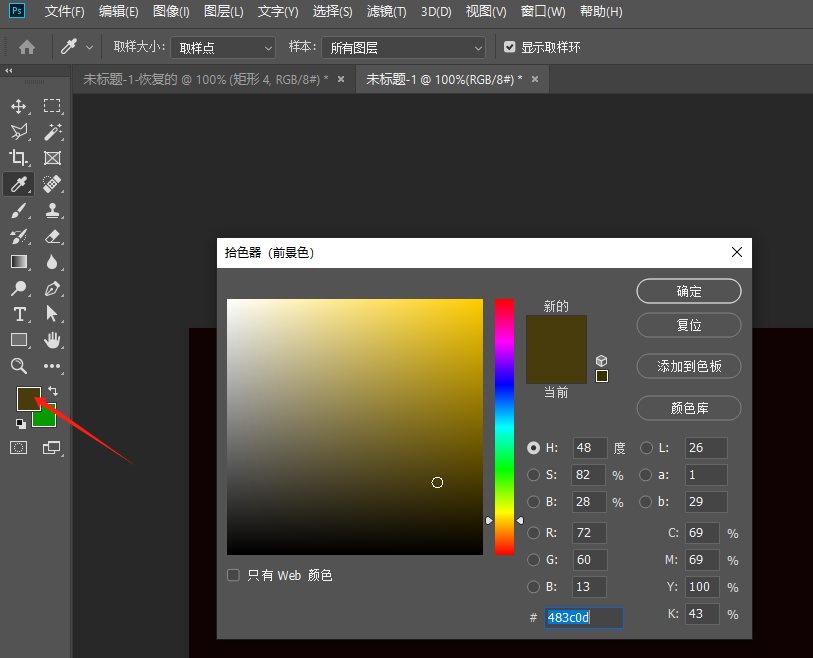
Task: Select the G green radio button
Action: click(x=533, y=559)
